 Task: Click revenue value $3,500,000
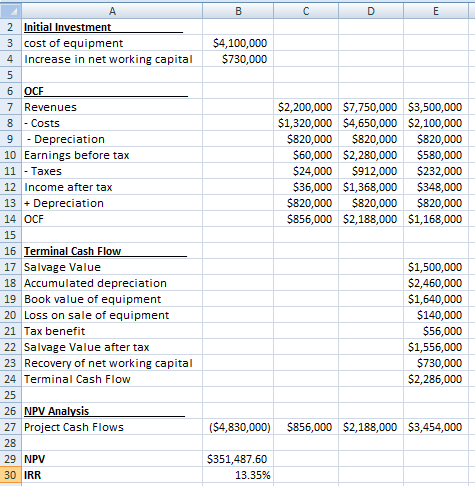(x=435, y=107)
